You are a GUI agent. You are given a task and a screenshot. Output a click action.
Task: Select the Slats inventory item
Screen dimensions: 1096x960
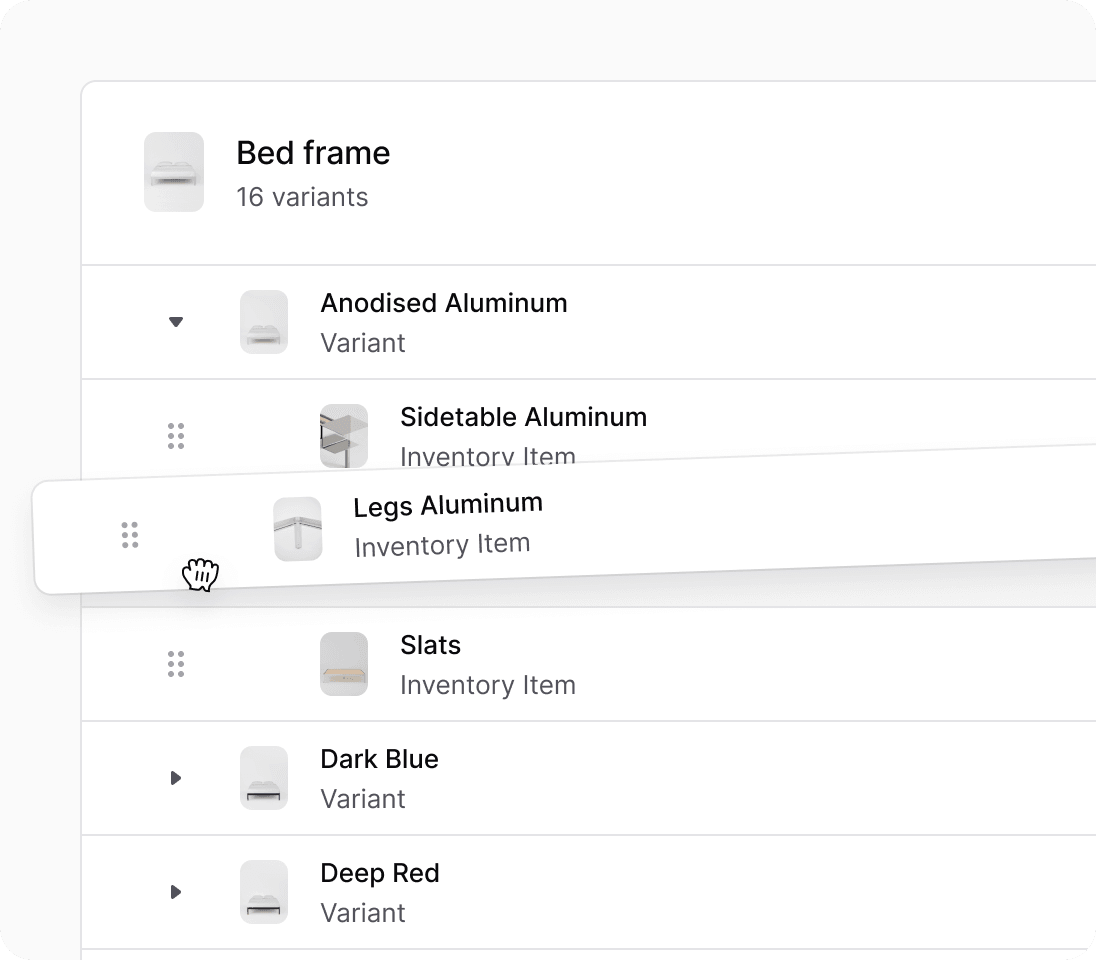pyautogui.click(x=431, y=645)
